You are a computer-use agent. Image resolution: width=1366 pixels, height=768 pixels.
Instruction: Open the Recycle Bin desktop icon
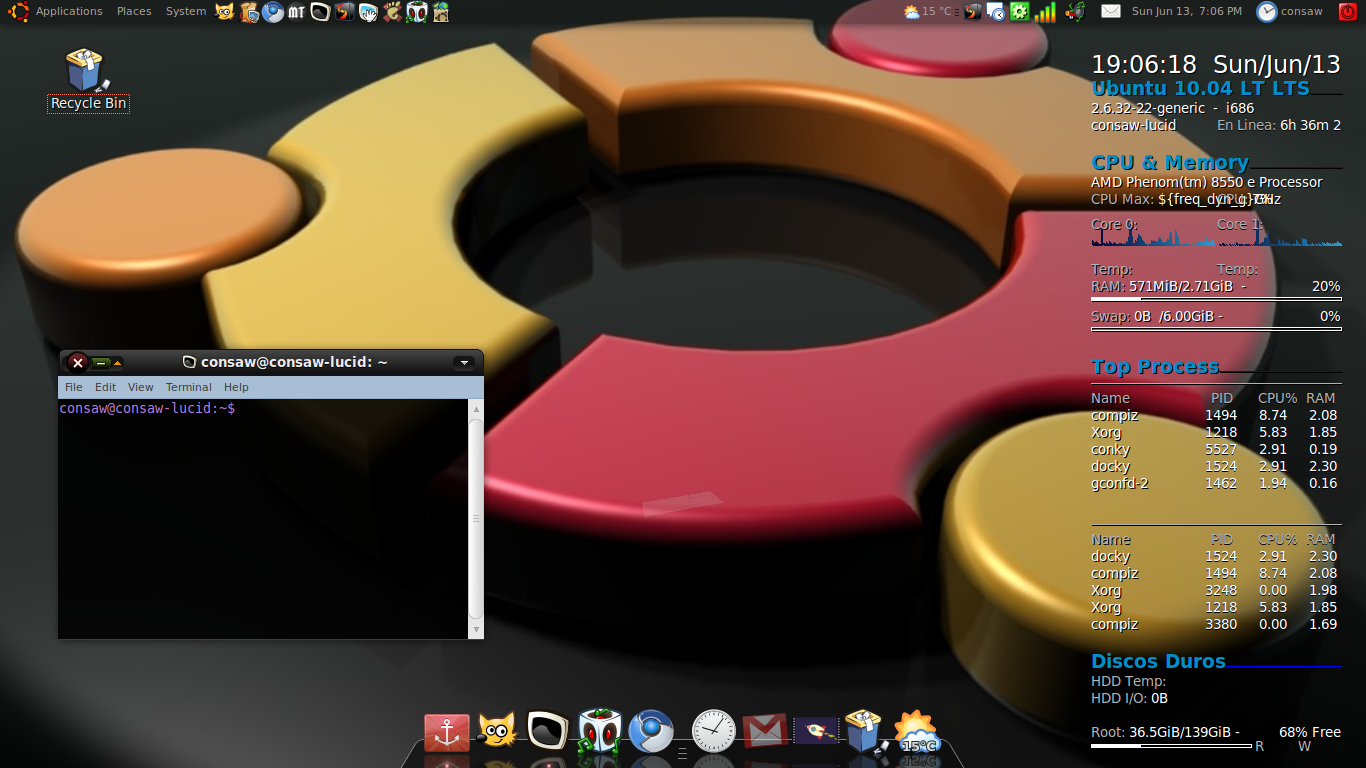(88, 70)
